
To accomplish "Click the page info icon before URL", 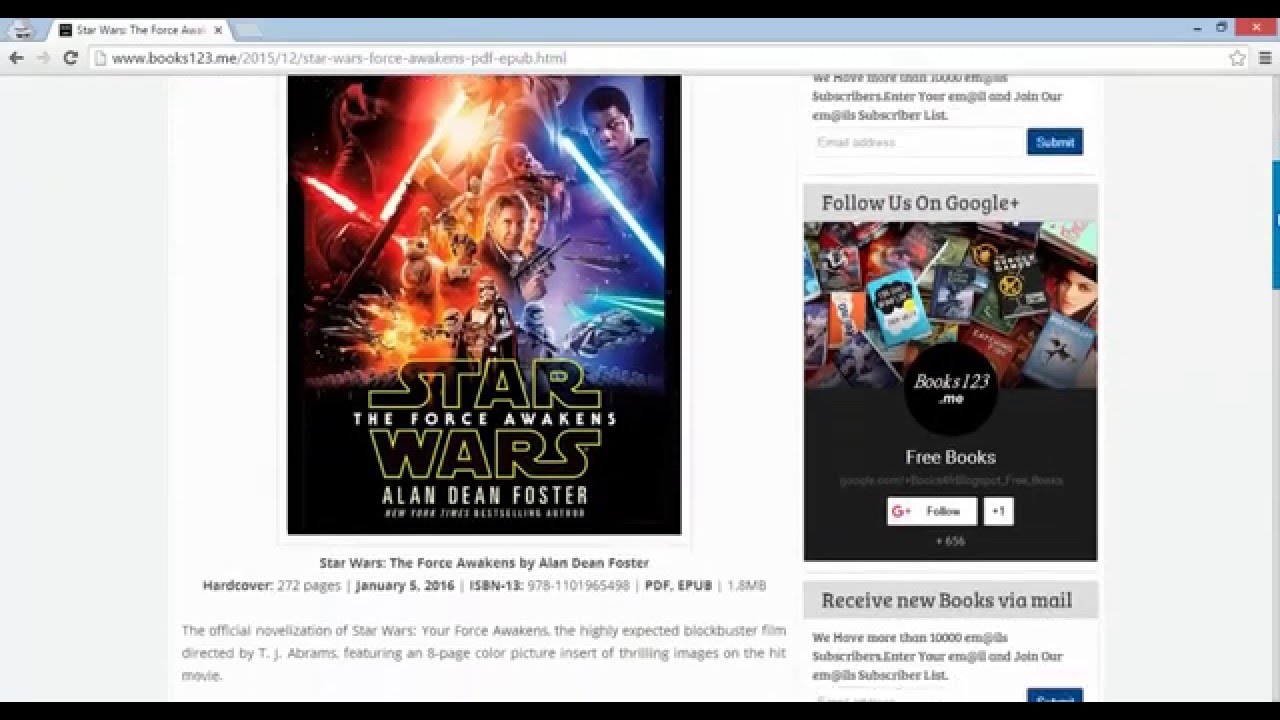I will (99, 58).
